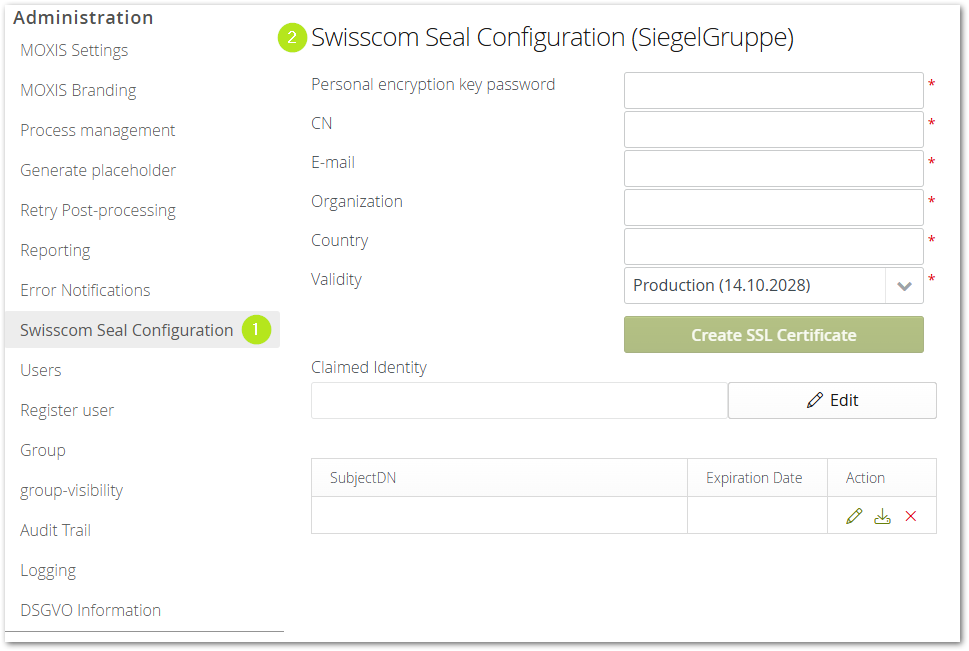Image resolution: width=969 pixels, height=651 pixels.
Task: Open the Production (14.10.2028) validity combo box
Action: (x=755, y=285)
